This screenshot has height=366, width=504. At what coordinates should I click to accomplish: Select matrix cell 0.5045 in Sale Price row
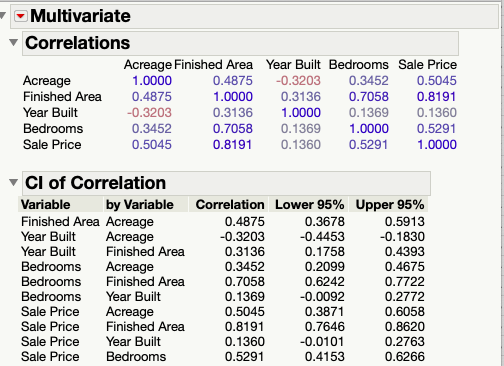(152, 145)
